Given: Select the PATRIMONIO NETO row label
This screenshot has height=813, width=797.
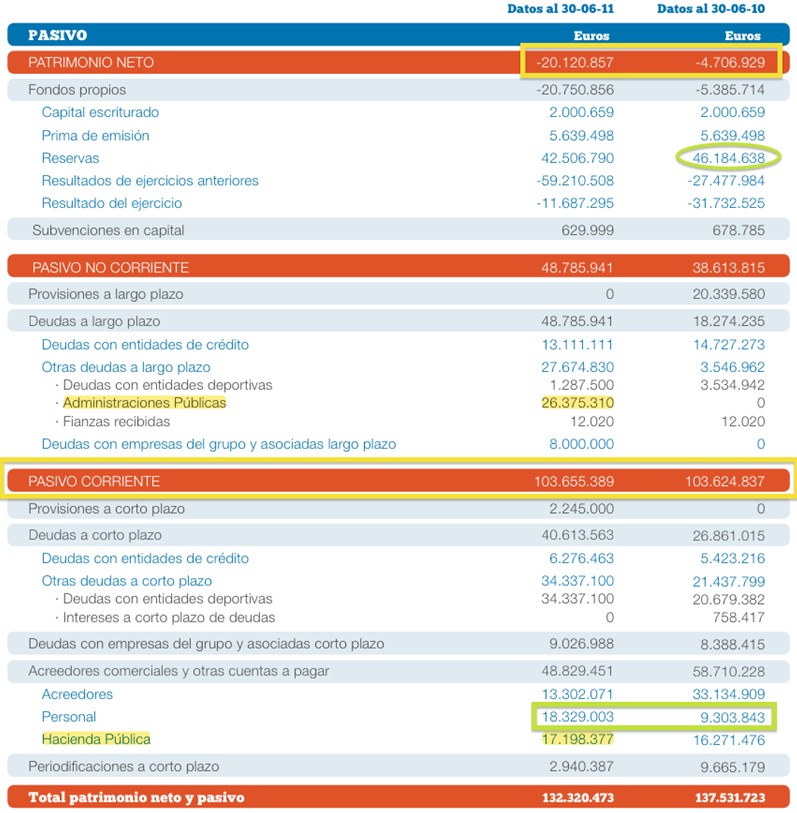Looking at the screenshot, I should tap(91, 62).
